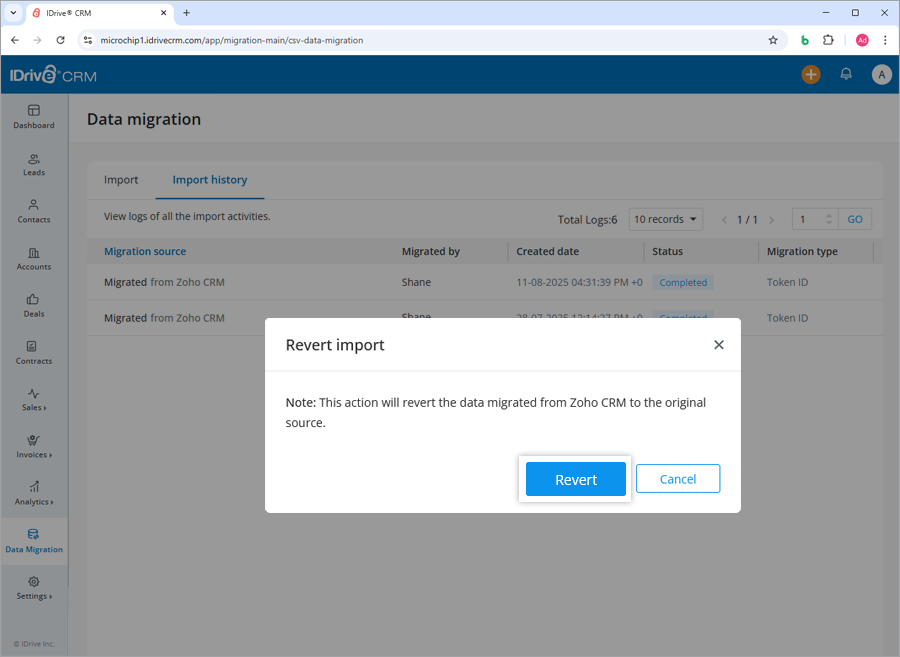
Task: Select the Contracts sidebar icon
Action: coord(33,354)
